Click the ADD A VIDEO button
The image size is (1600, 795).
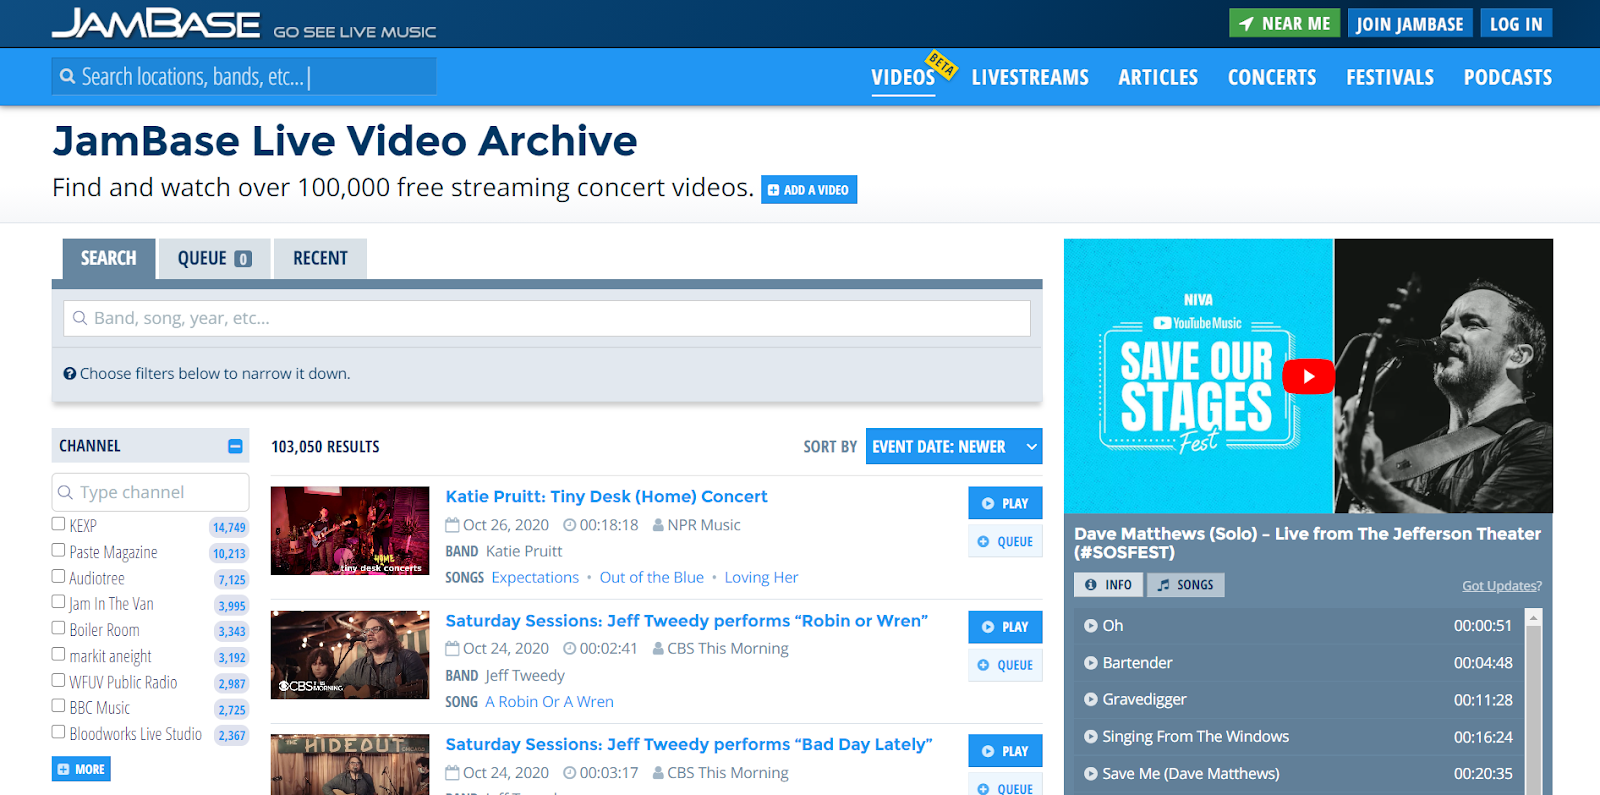pos(809,190)
